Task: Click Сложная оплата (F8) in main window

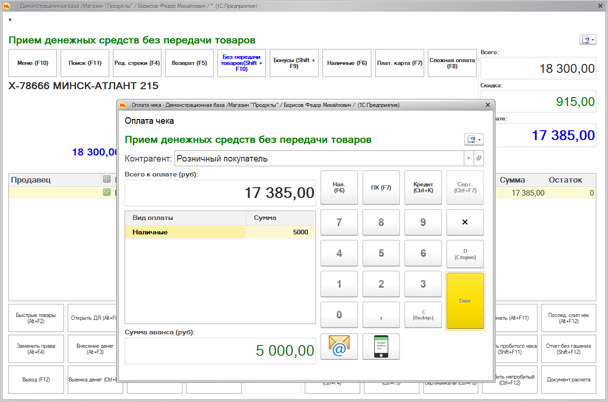Action: [452, 63]
